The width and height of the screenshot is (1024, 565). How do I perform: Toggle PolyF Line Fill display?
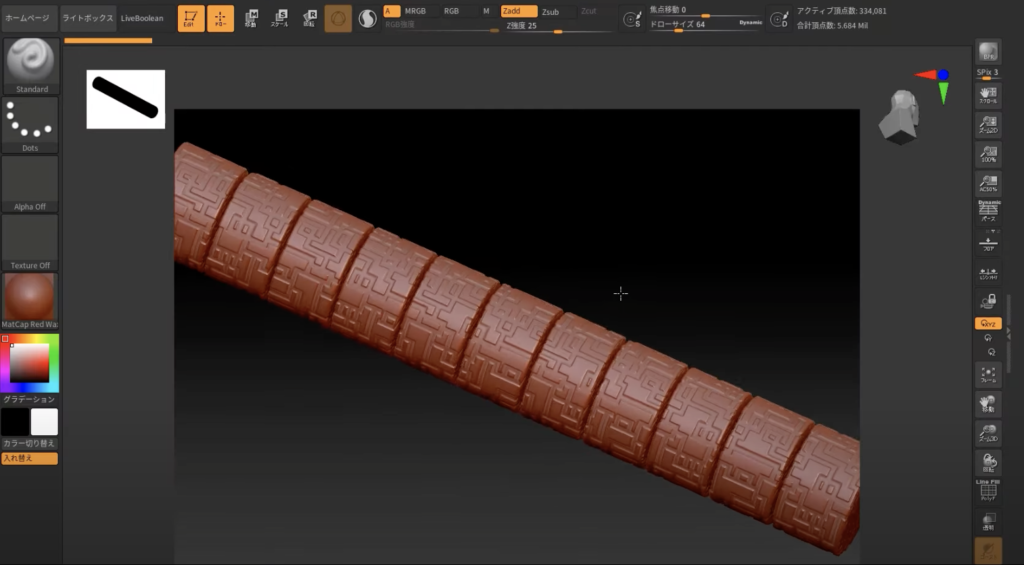pyautogui.click(x=988, y=492)
